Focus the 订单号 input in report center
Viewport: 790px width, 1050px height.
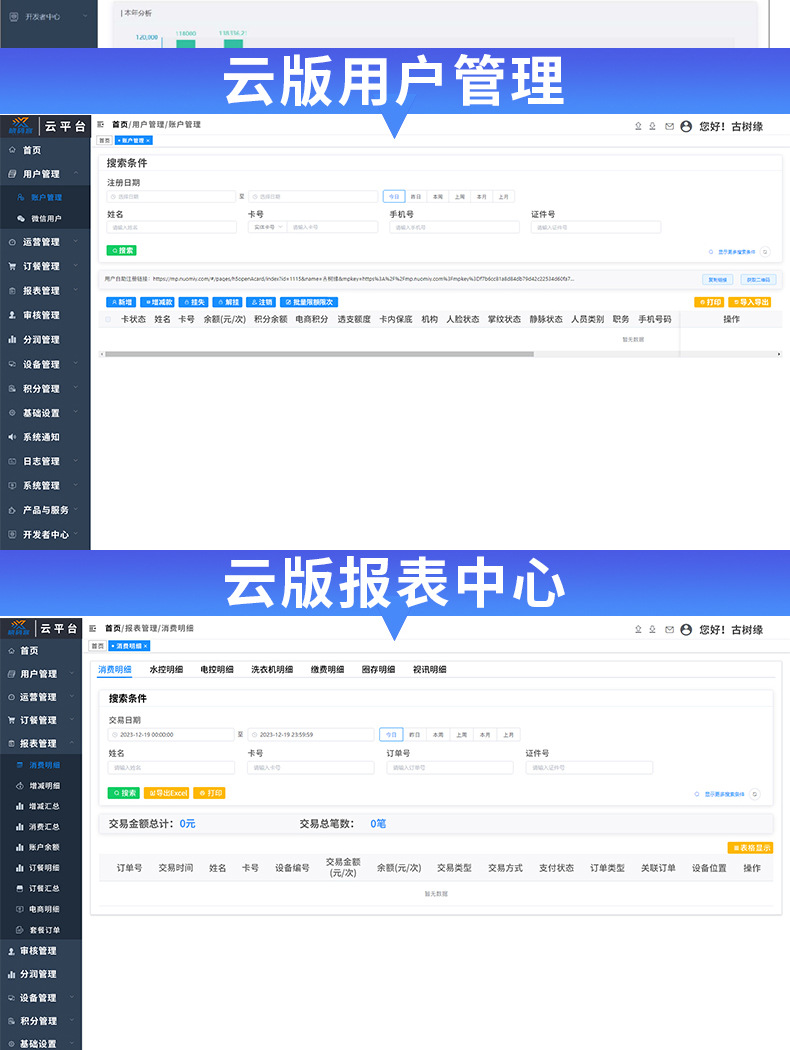pos(450,767)
